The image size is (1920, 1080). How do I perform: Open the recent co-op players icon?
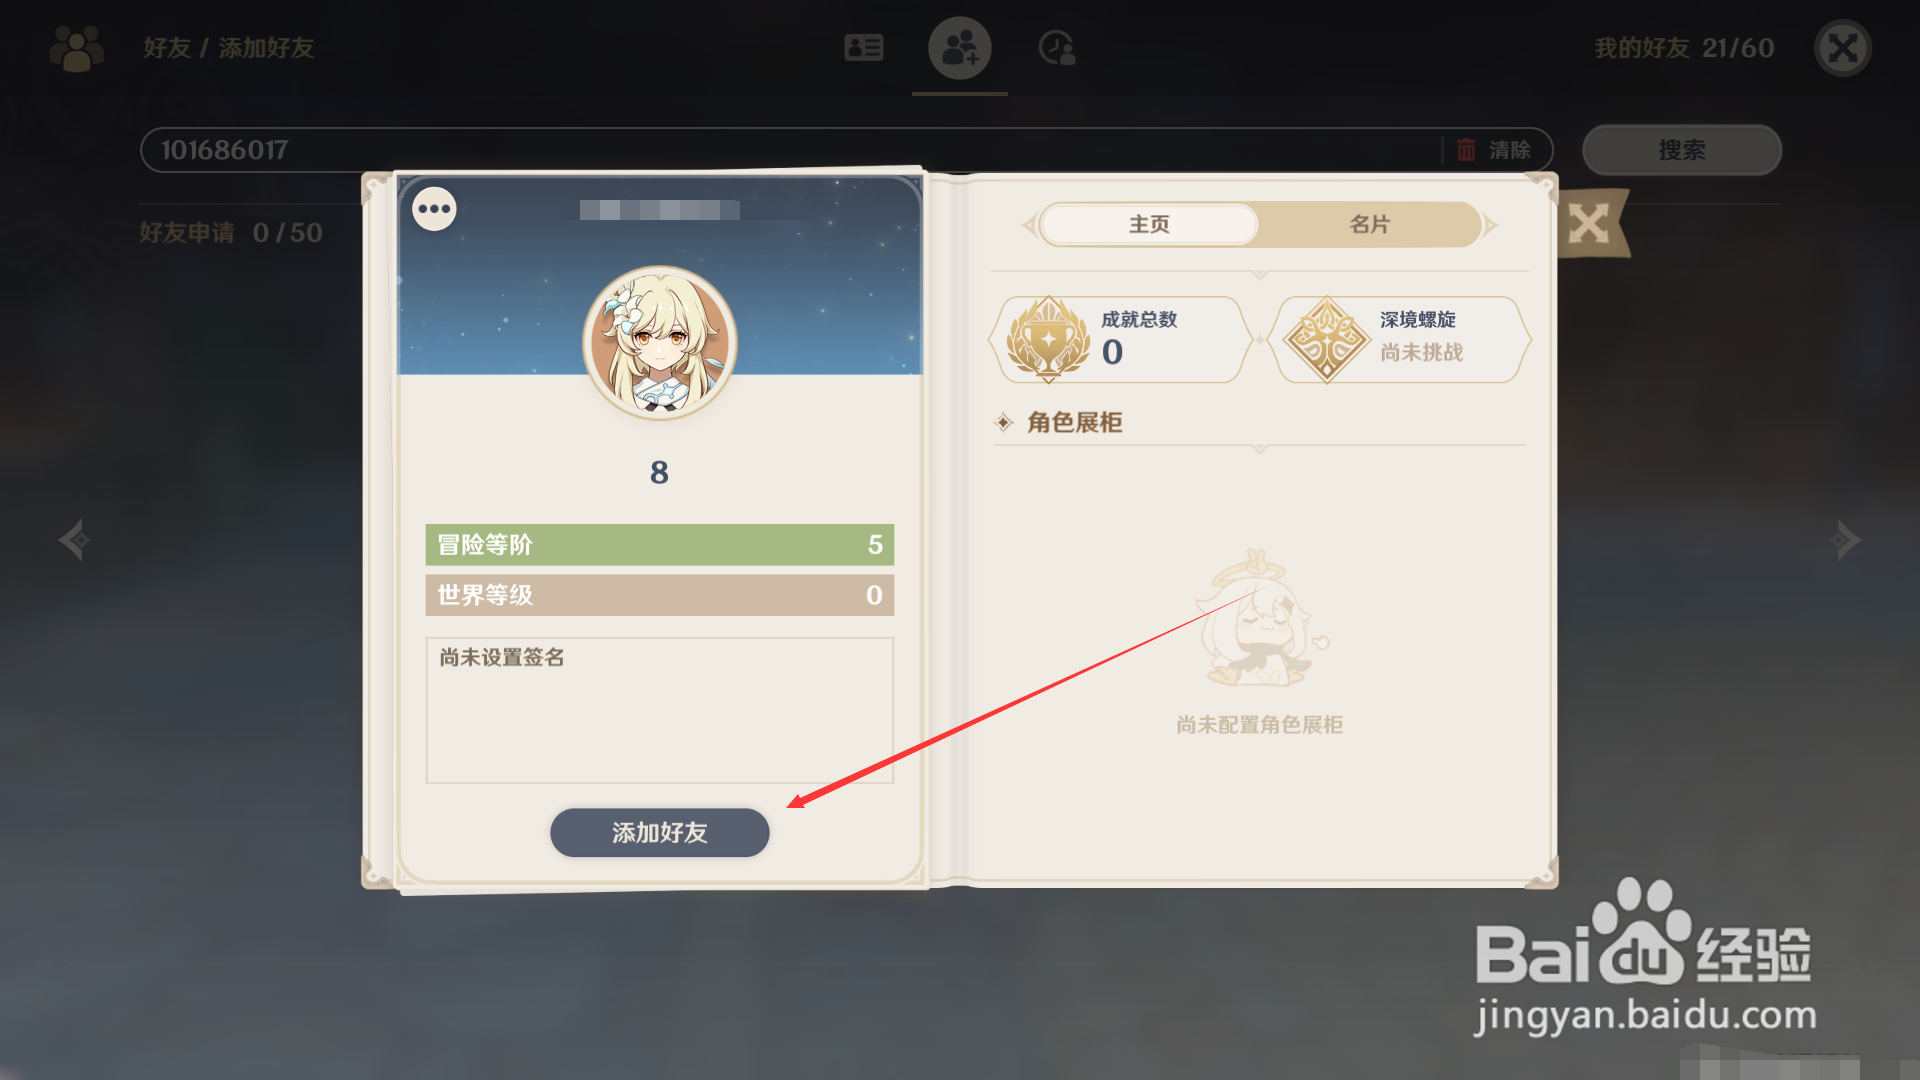pos(1057,48)
